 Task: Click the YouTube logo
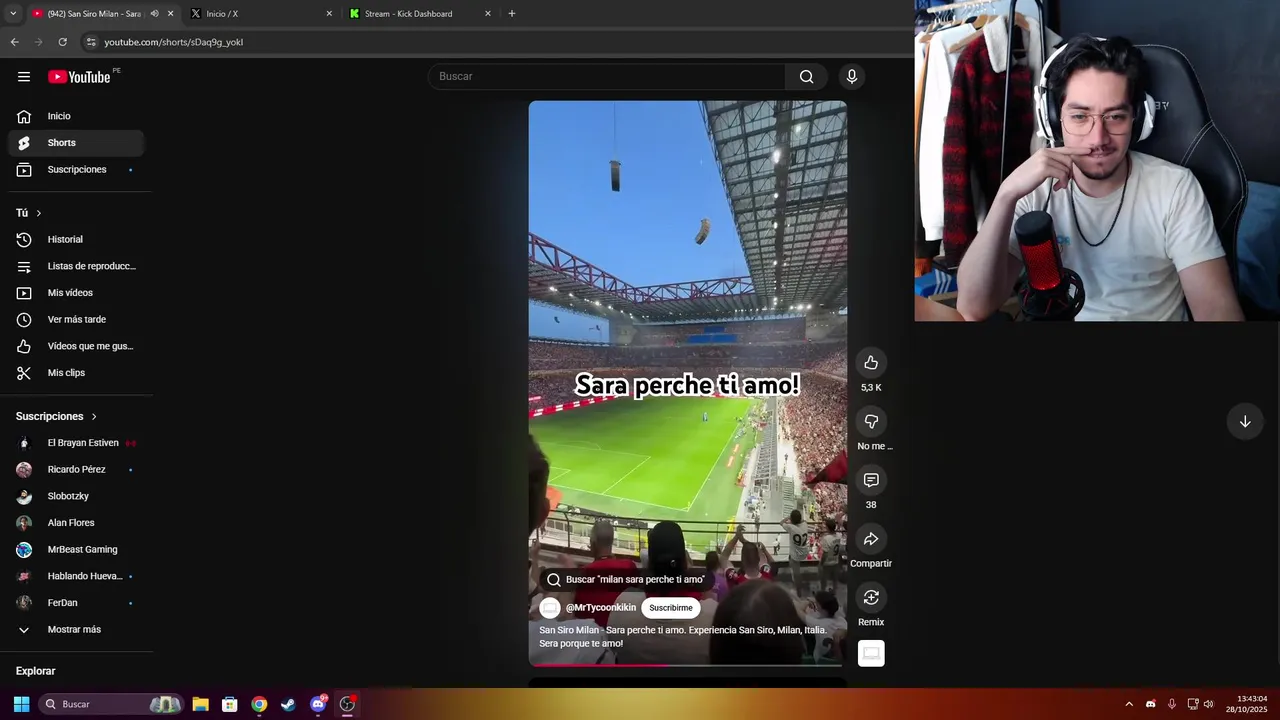pyautogui.click(x=79, y=77)
